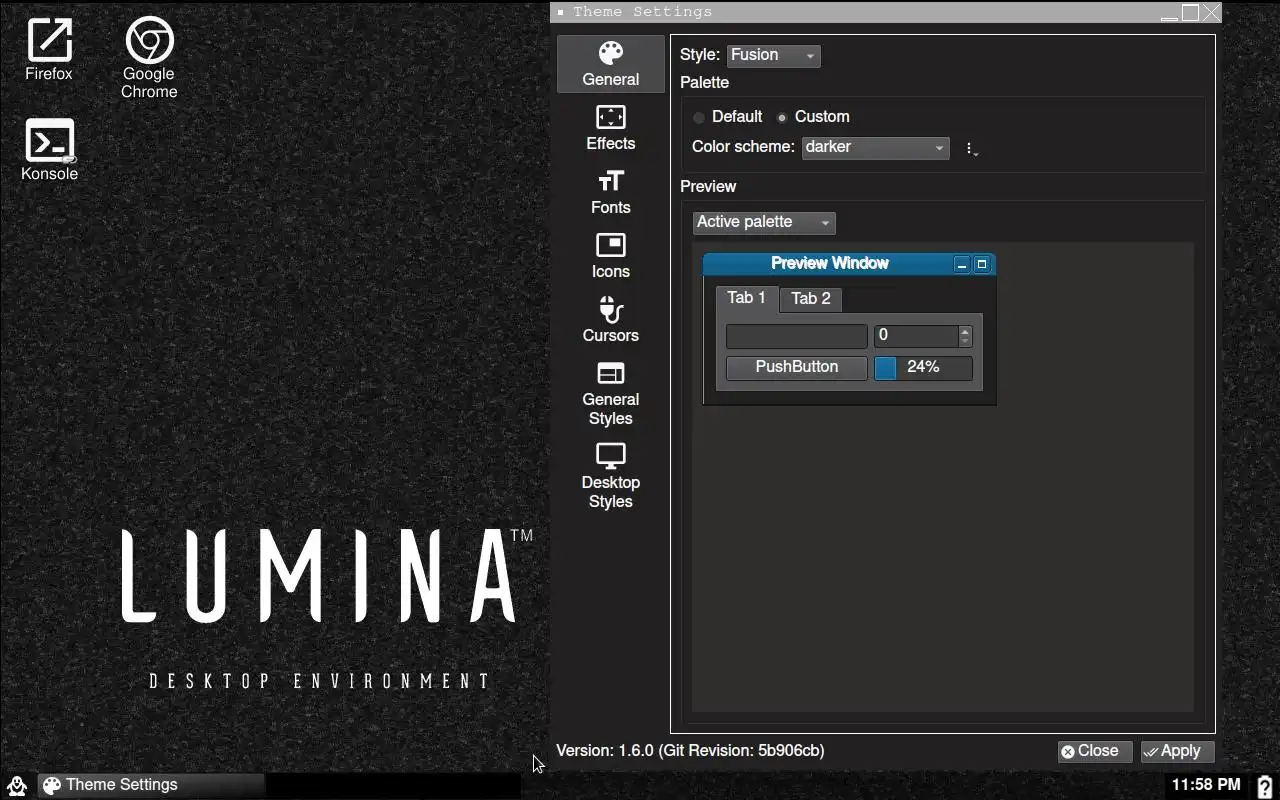This screenshot has height=800, width=1280.
Task: Close Theme Settings with title bar X
Action: [1211, 13]
